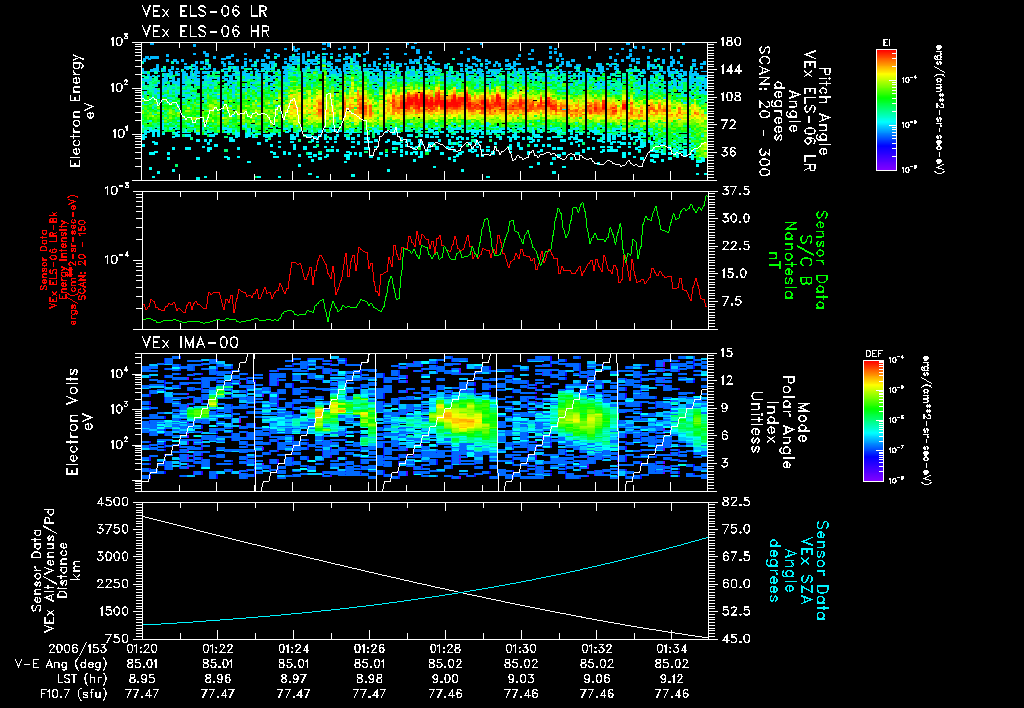Click the '01:28' time tick label
1024x708 pixels.
[445, 650]
